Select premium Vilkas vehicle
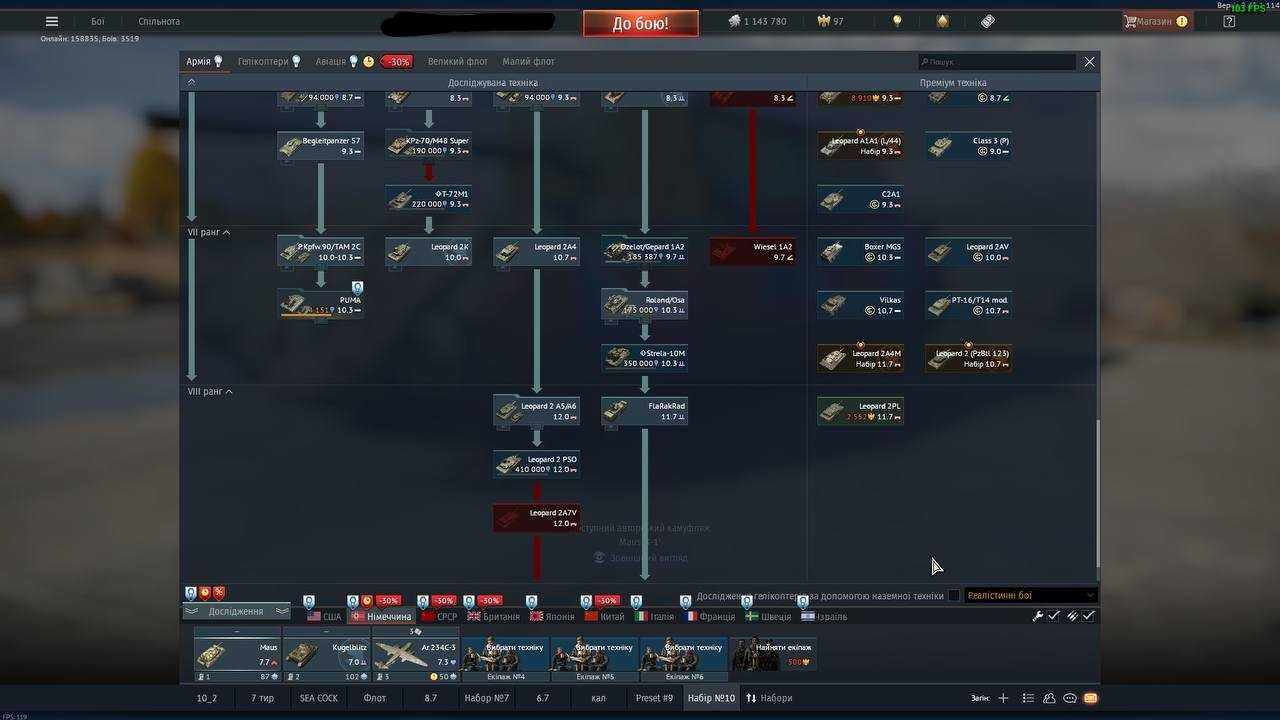This screenshot has height=720, width=1280. (x=860, y=305)
